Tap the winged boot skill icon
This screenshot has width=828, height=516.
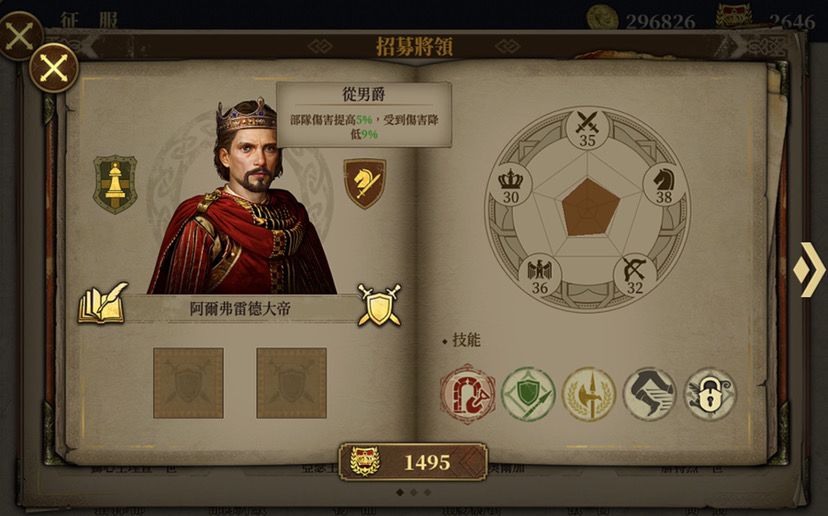pos(650,394)
